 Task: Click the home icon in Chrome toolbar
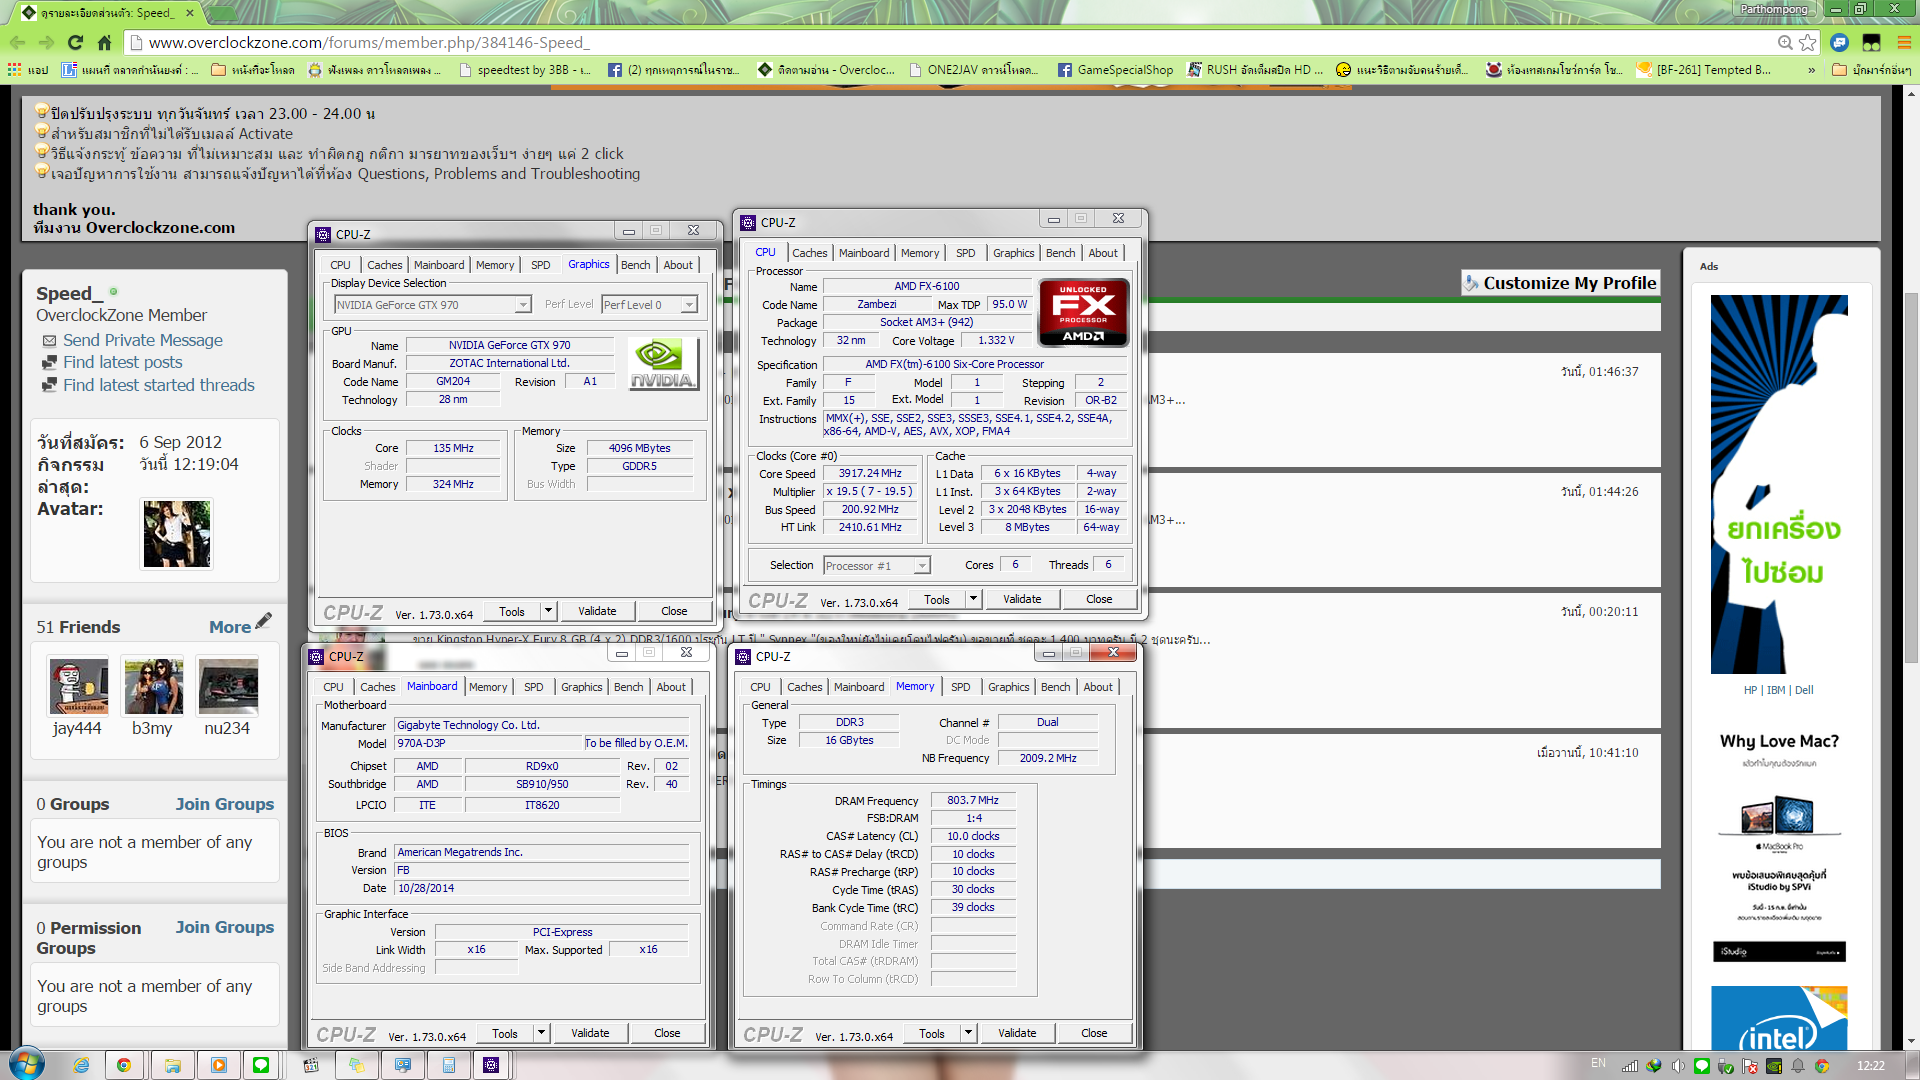click(x=104, y=42)
